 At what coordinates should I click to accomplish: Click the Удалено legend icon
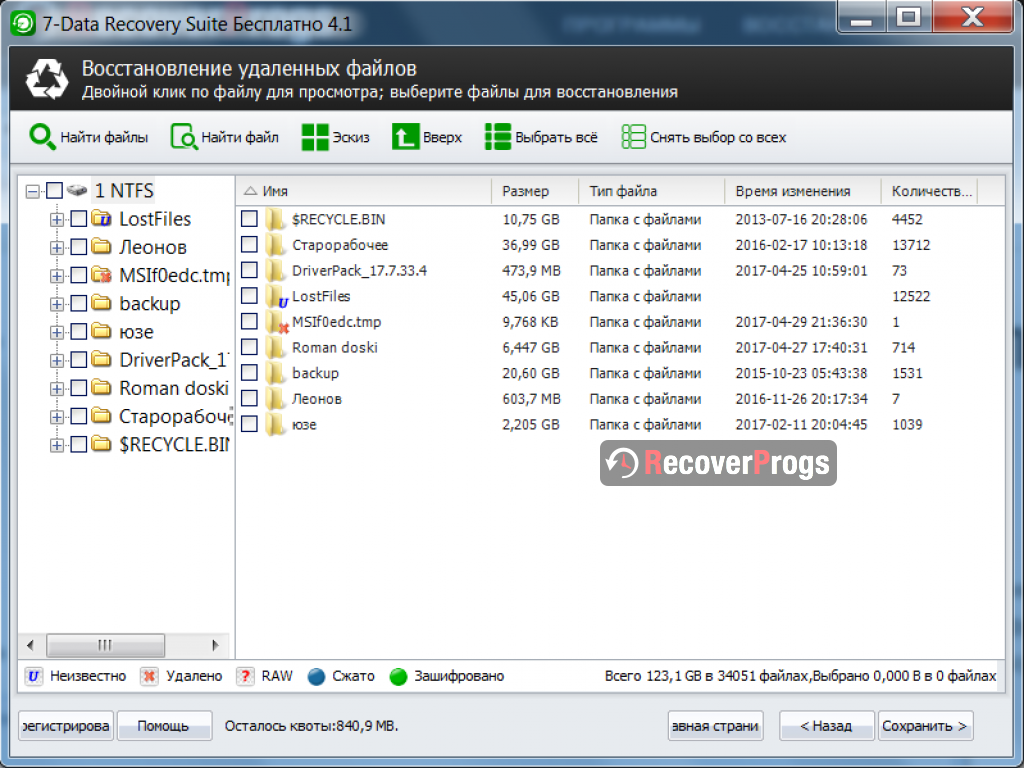[x=150, y=677]
